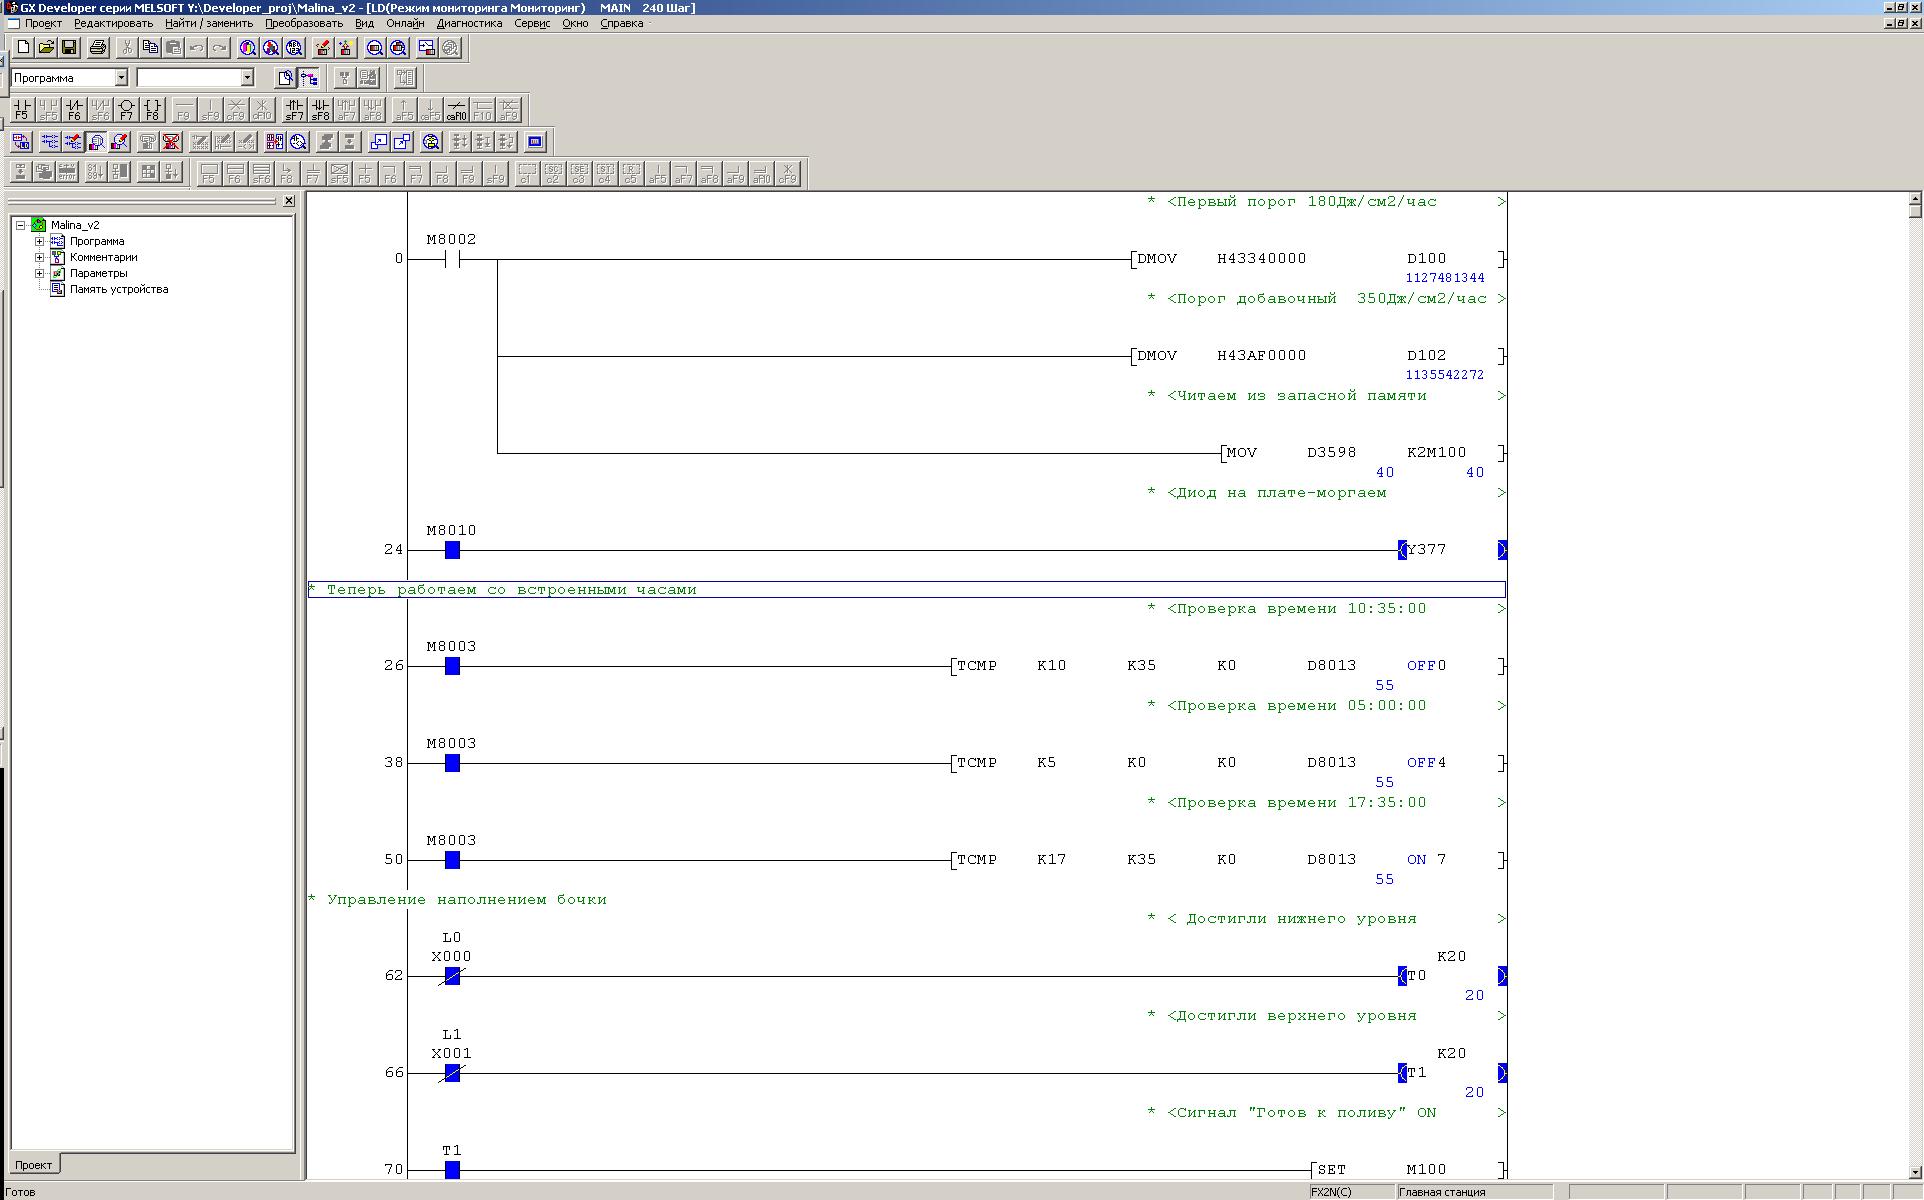Viewport: 1924px width, 1200px height.
Task: Click the Проект tab at panel bottom
Action: 33,1165
